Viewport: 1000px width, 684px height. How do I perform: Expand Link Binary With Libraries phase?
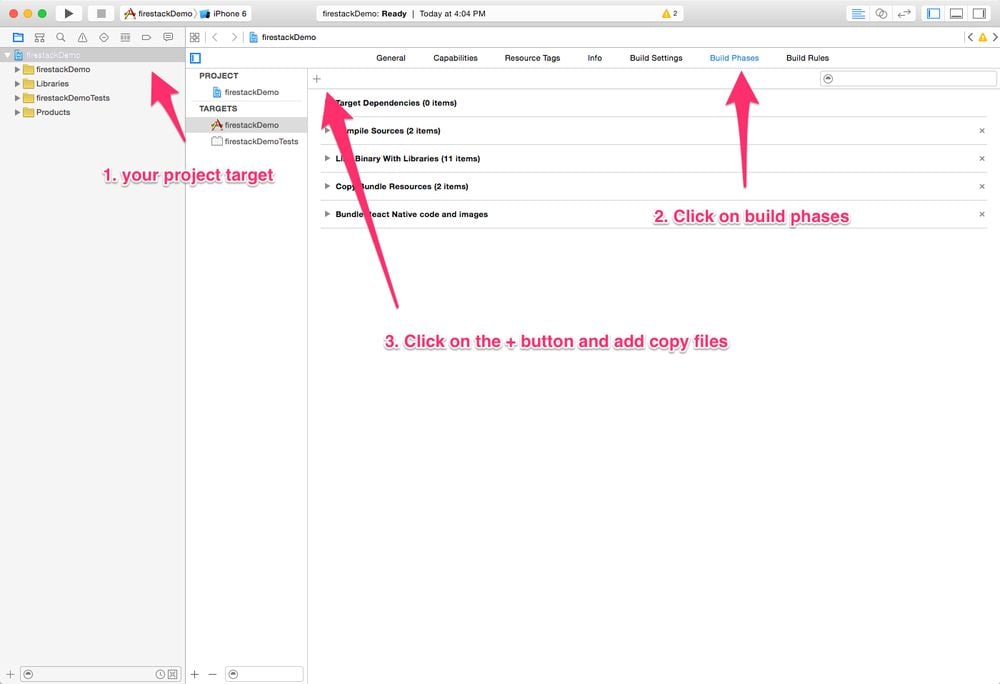pyautogui.click(x=327, y=159)
